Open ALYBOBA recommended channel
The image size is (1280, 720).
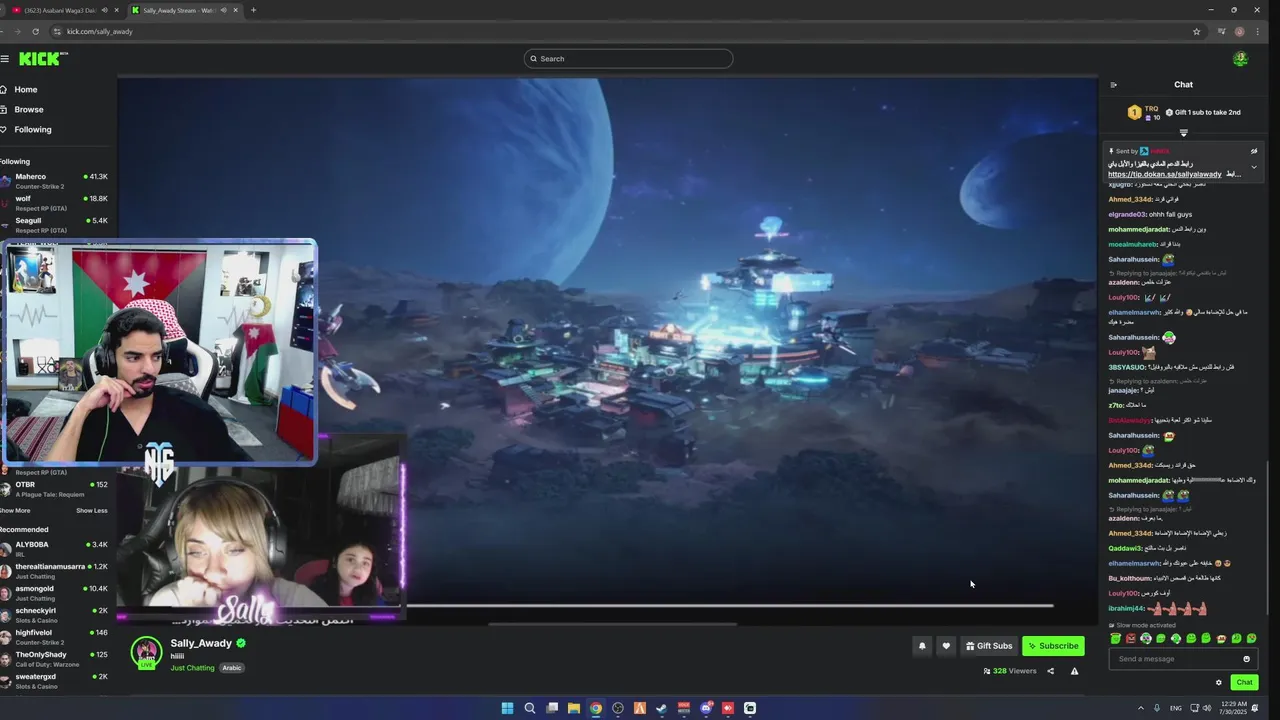tap(55, 549)
